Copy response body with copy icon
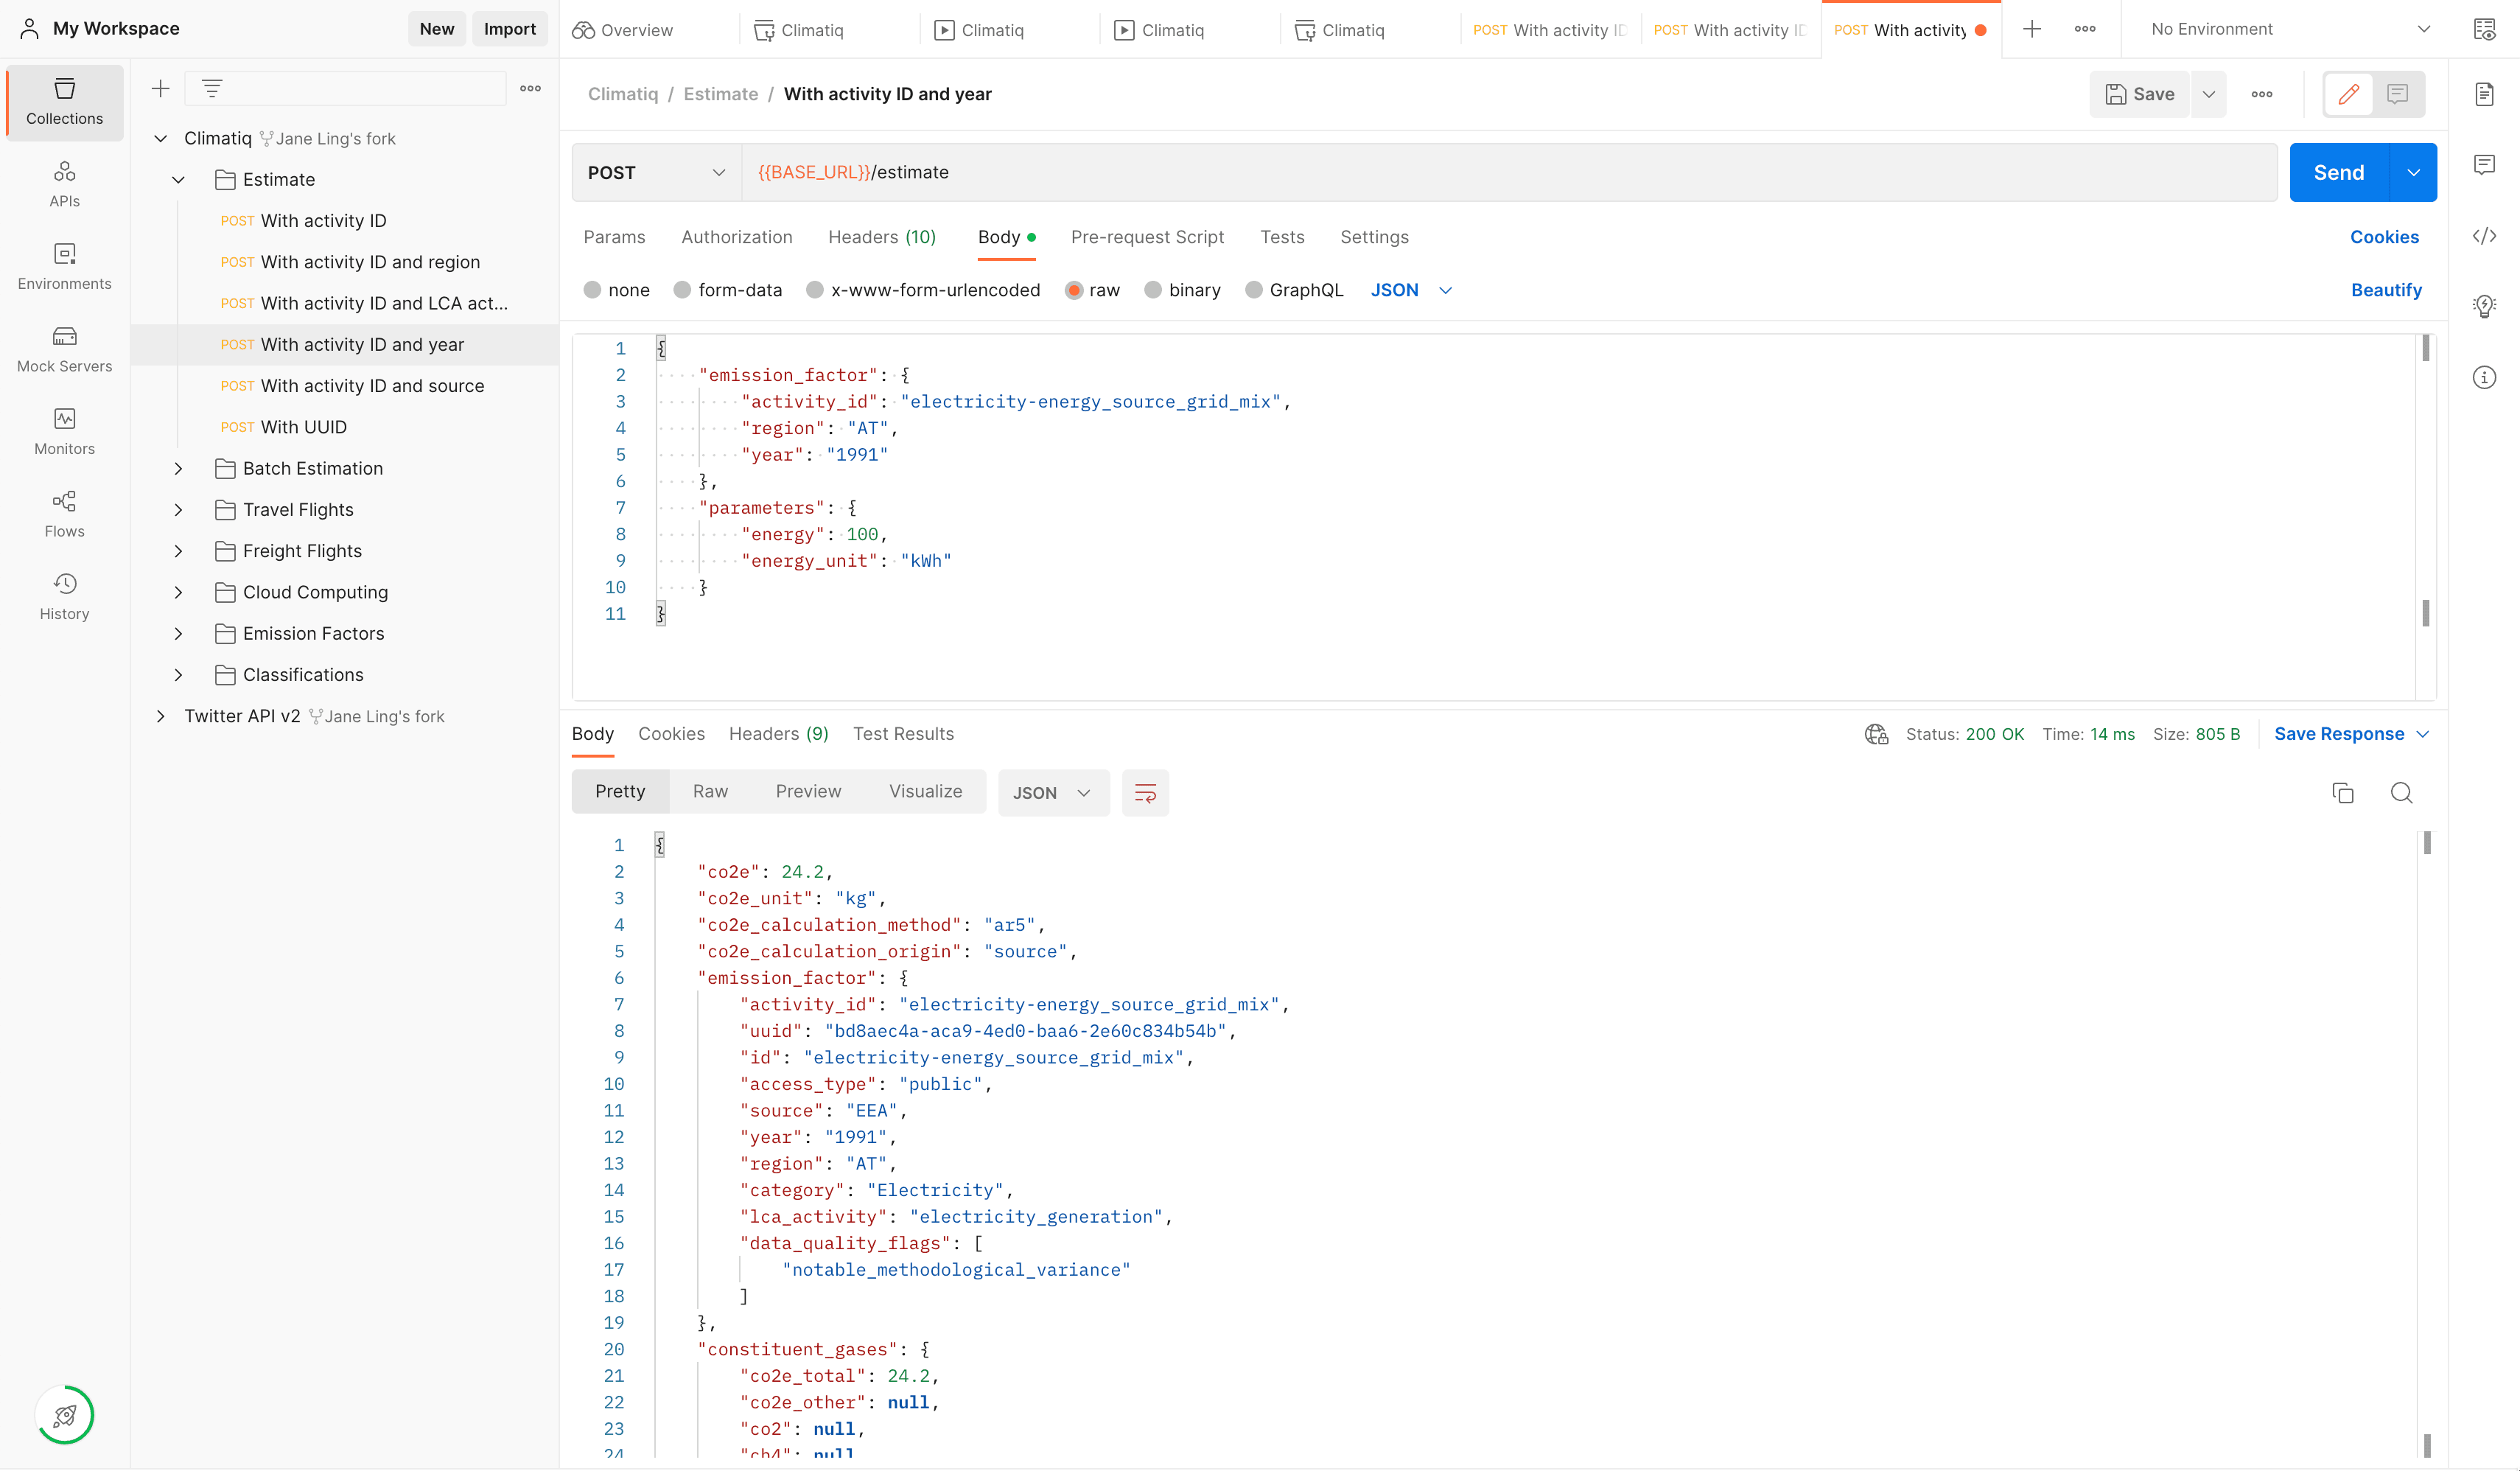 point(2342,793)
